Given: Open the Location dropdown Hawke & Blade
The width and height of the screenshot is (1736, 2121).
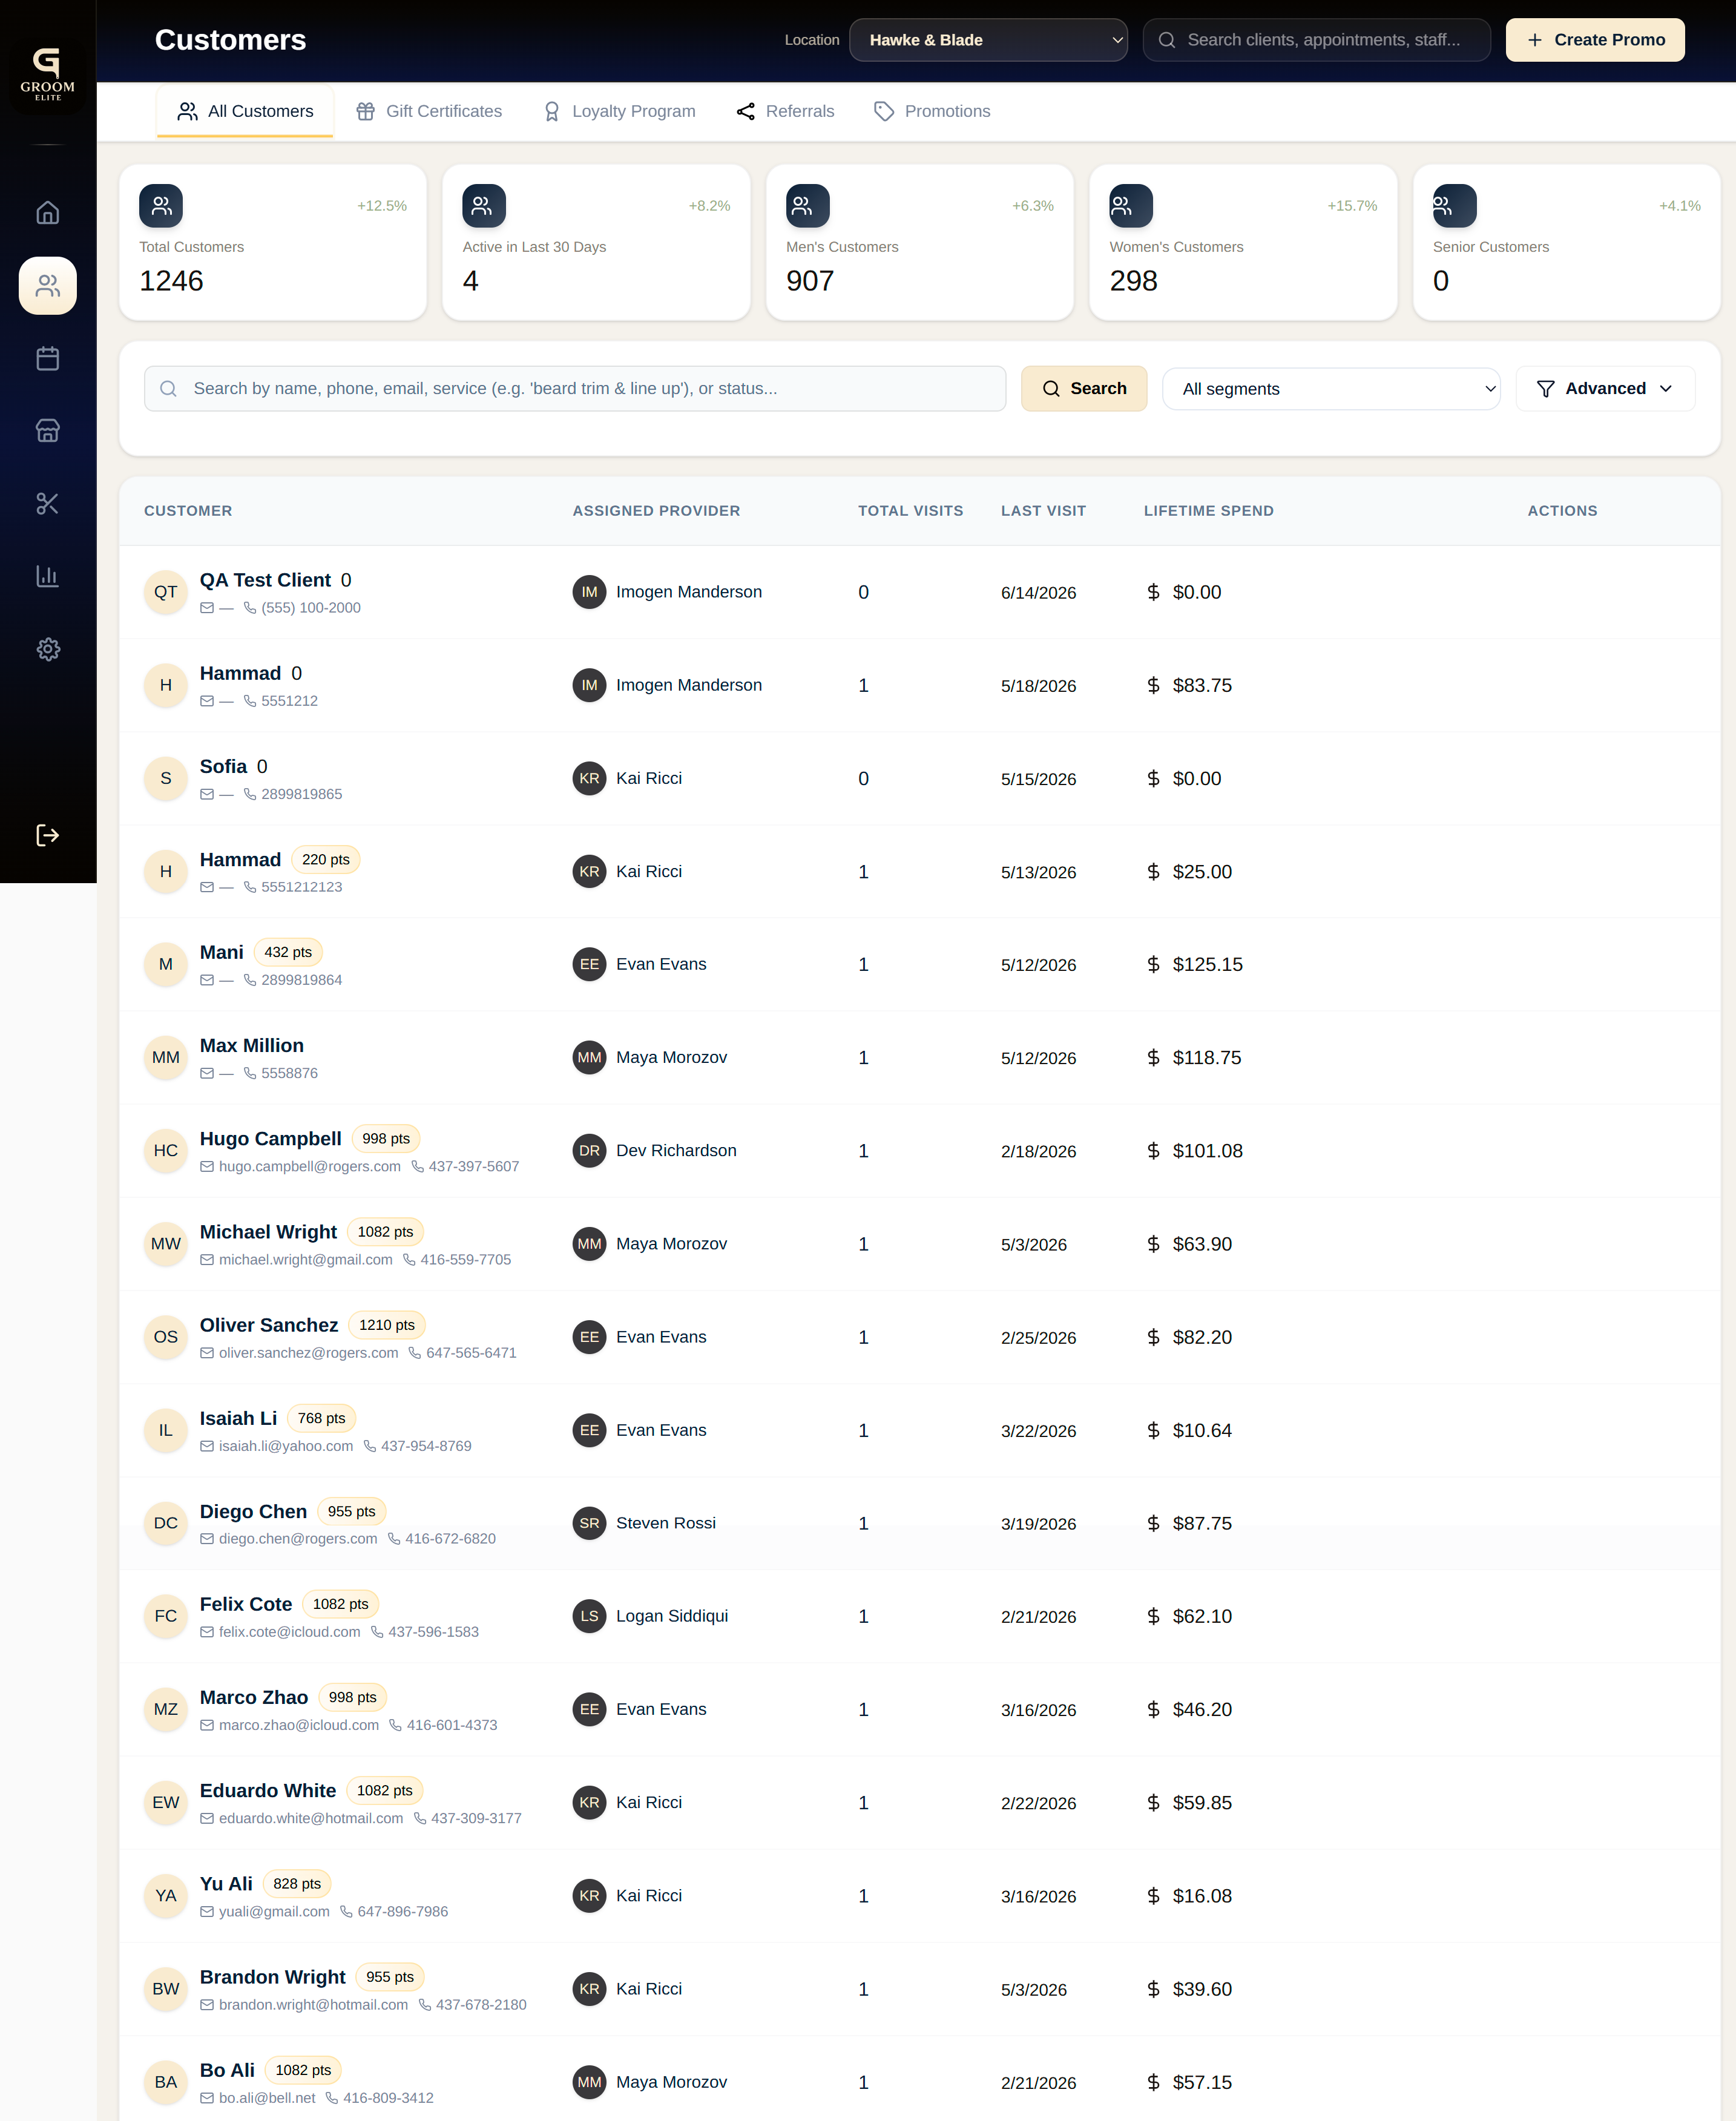Looking at the screenshot, I should [x=988, y=40].
